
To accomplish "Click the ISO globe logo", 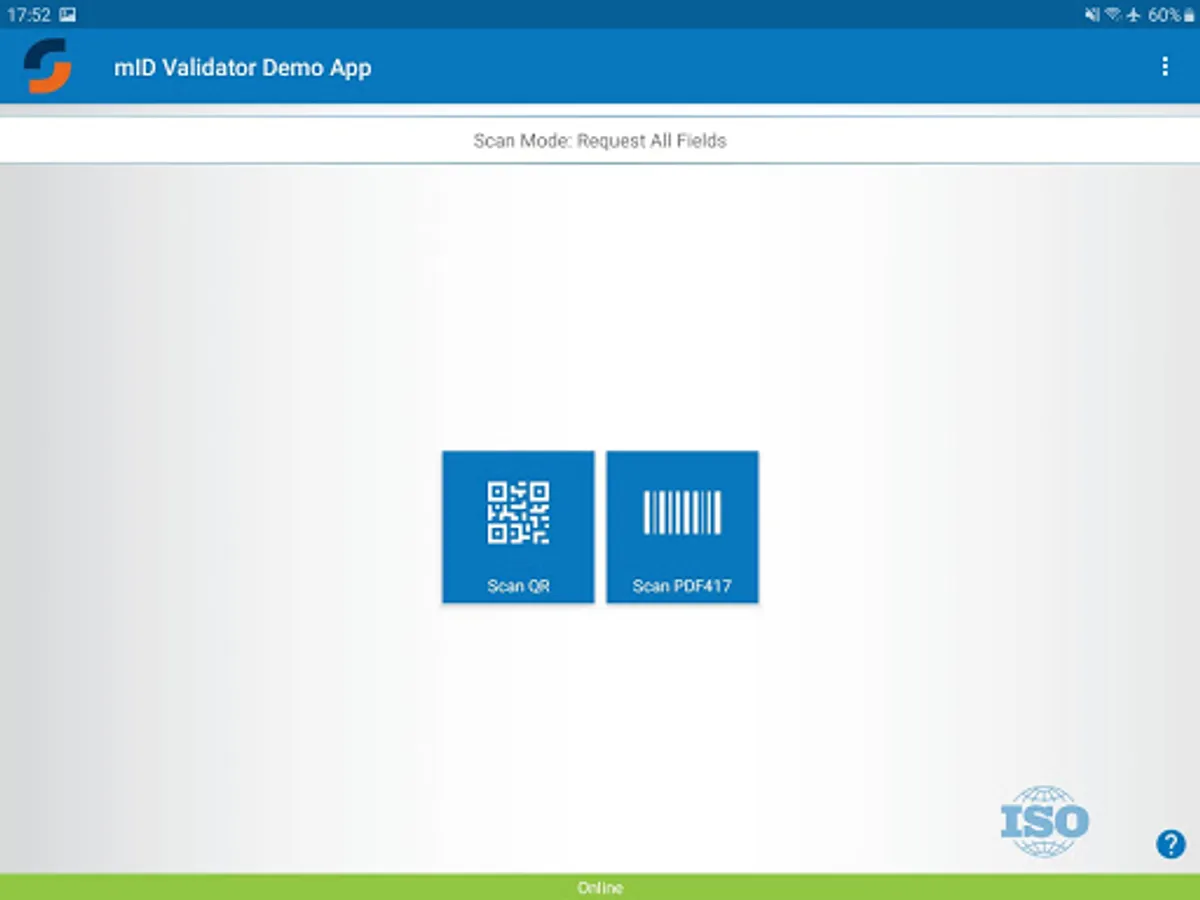I will point(1044,821).
